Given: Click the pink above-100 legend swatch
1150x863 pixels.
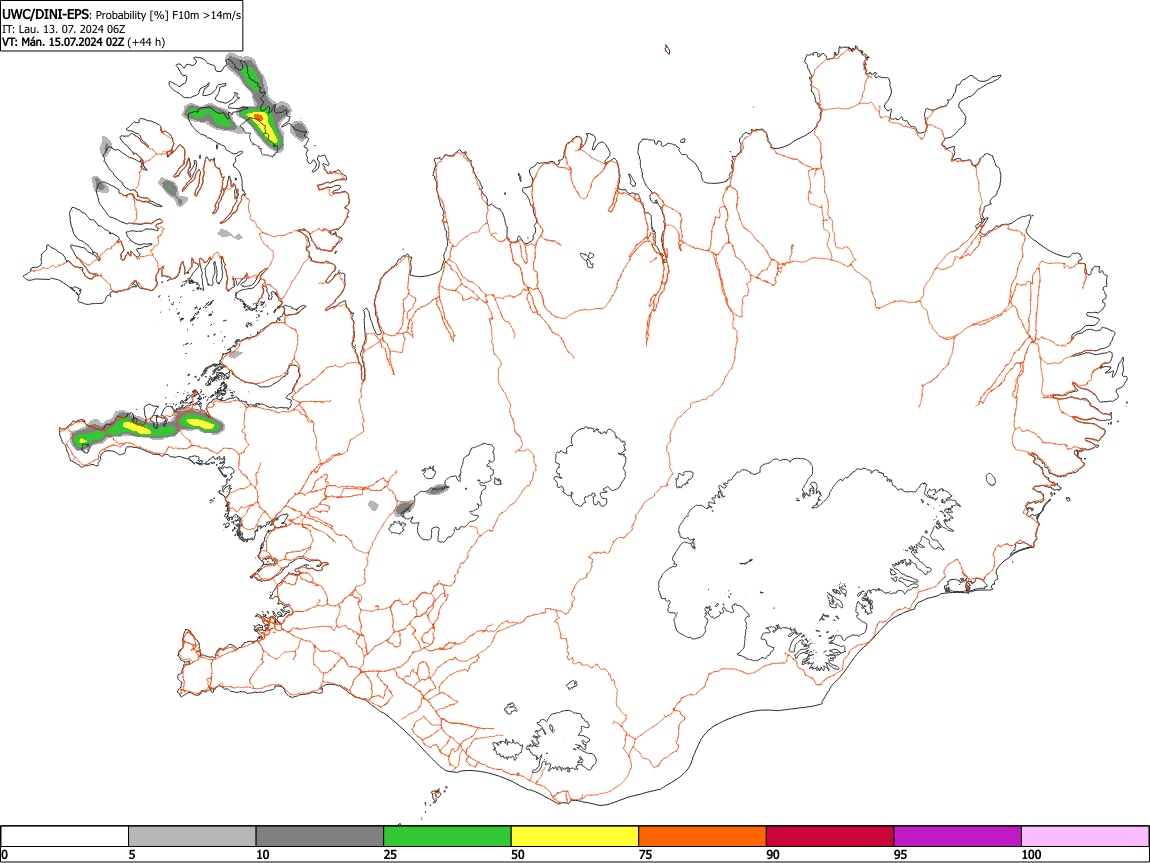Looking at the screenshot, I should coord(1085,837).
